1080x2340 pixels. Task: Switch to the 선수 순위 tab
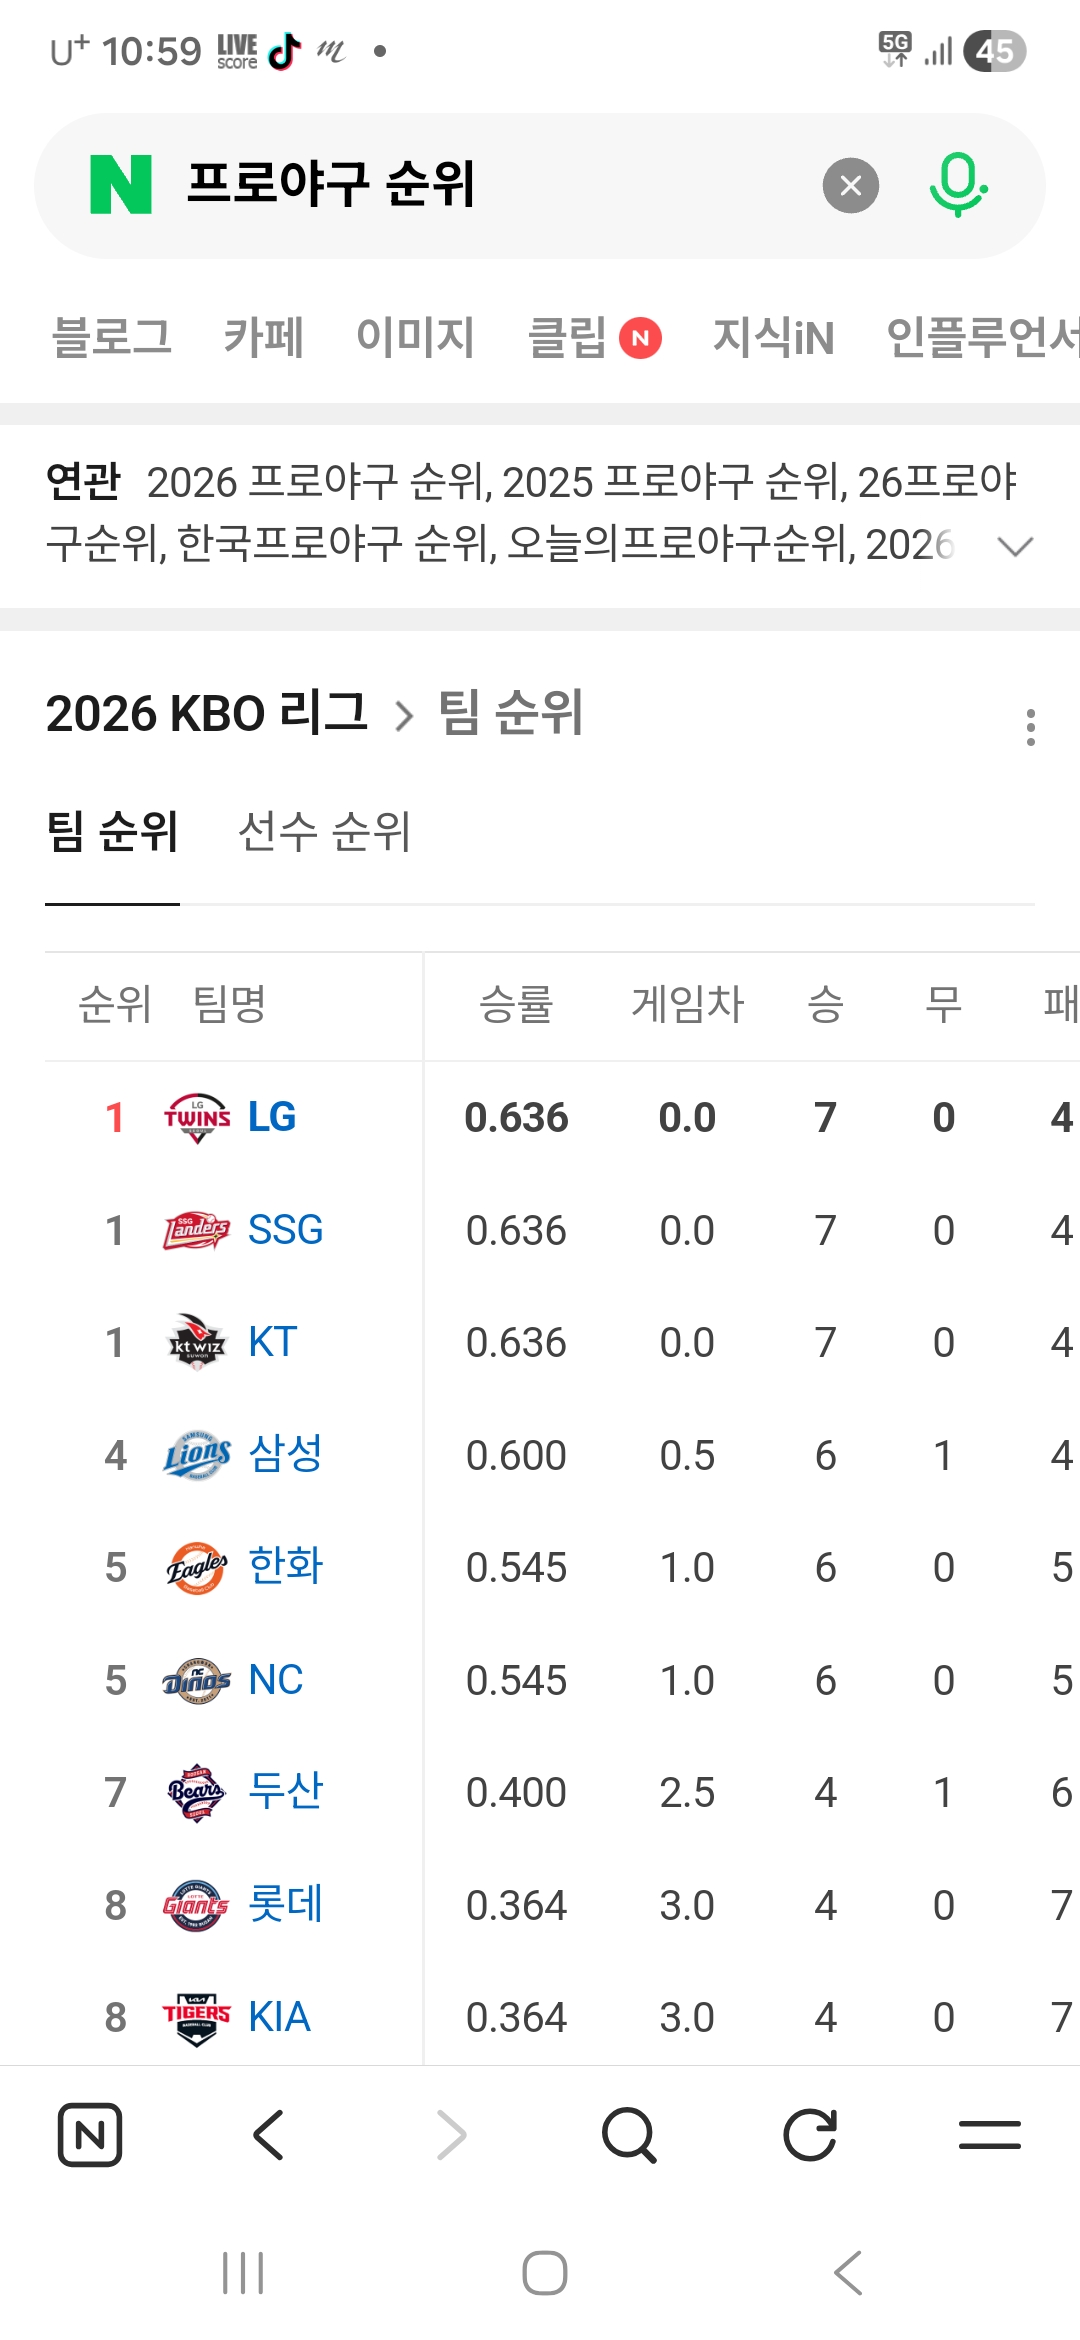[324, 832]
